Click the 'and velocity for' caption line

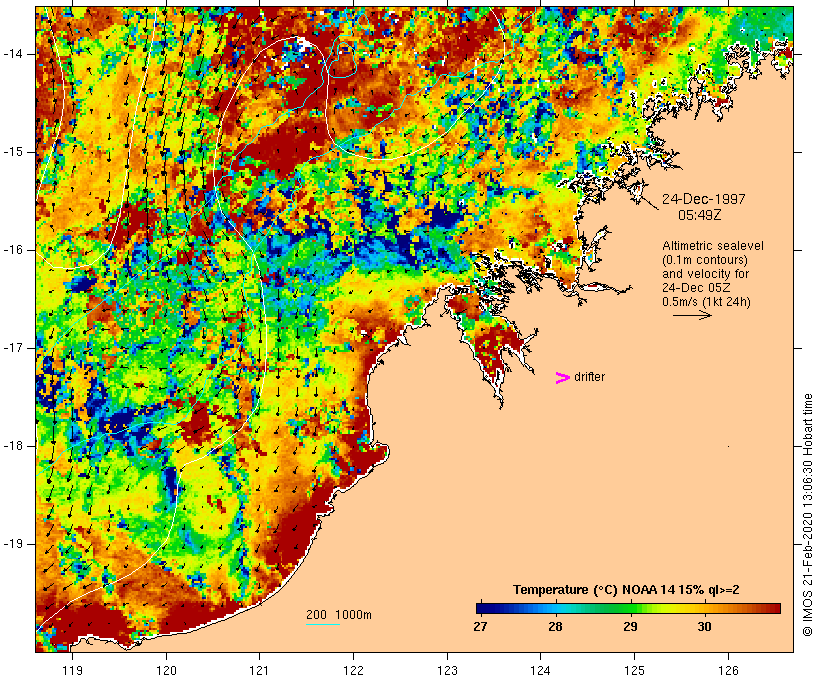point(705,274)
